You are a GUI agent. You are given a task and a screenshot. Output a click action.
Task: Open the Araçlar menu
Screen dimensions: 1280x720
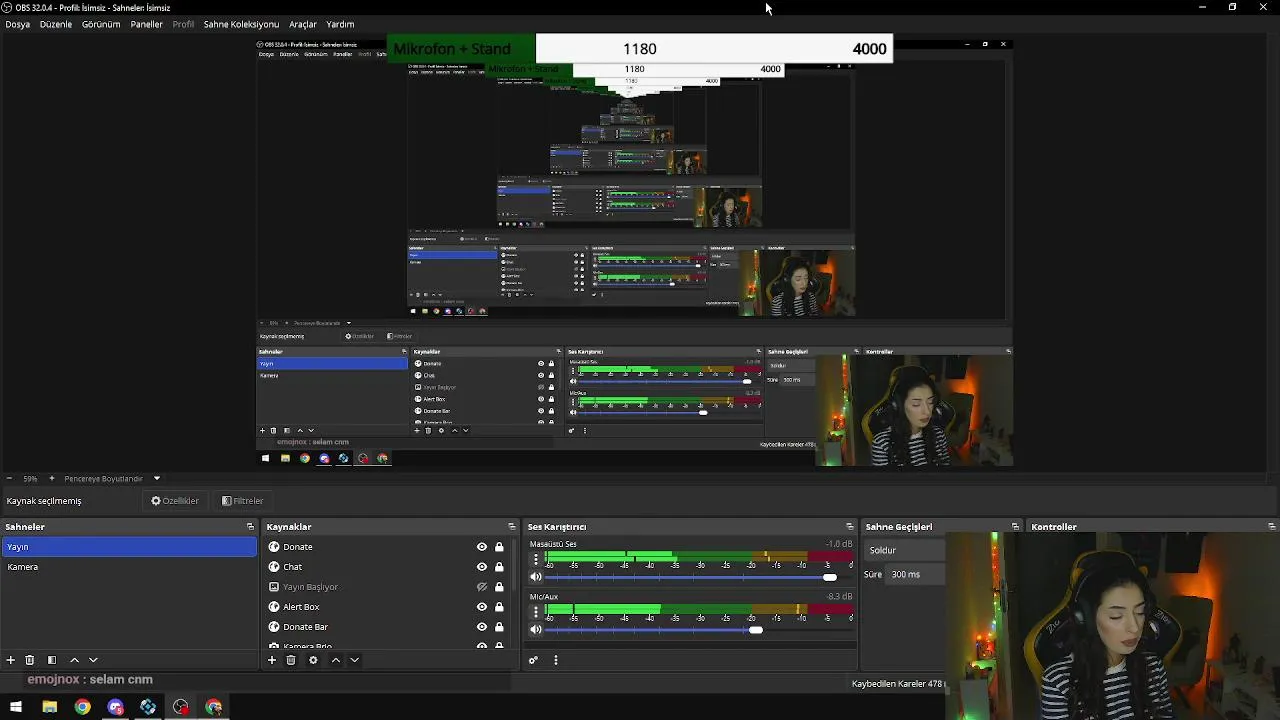coord(303,24)
